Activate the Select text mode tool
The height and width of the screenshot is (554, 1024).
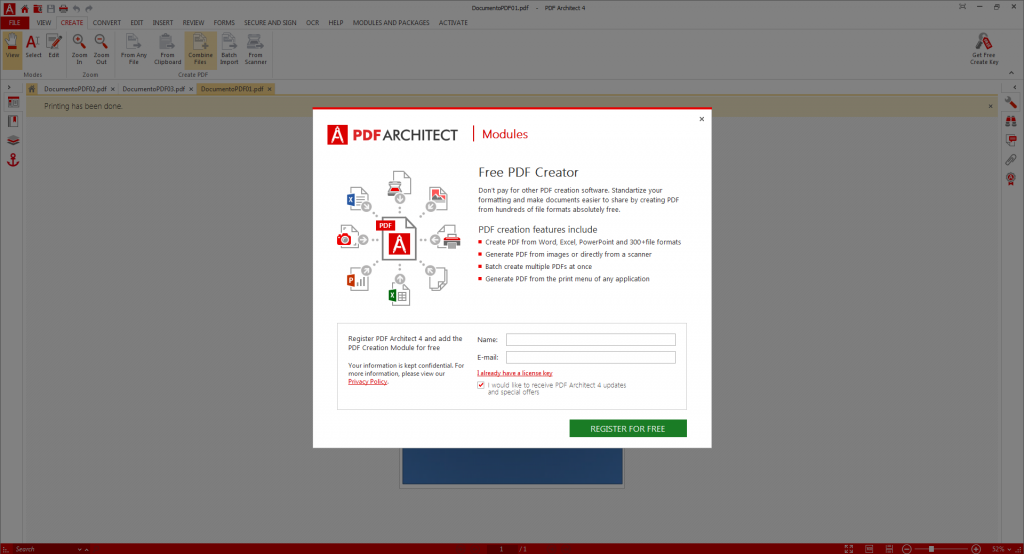point(33,48)
